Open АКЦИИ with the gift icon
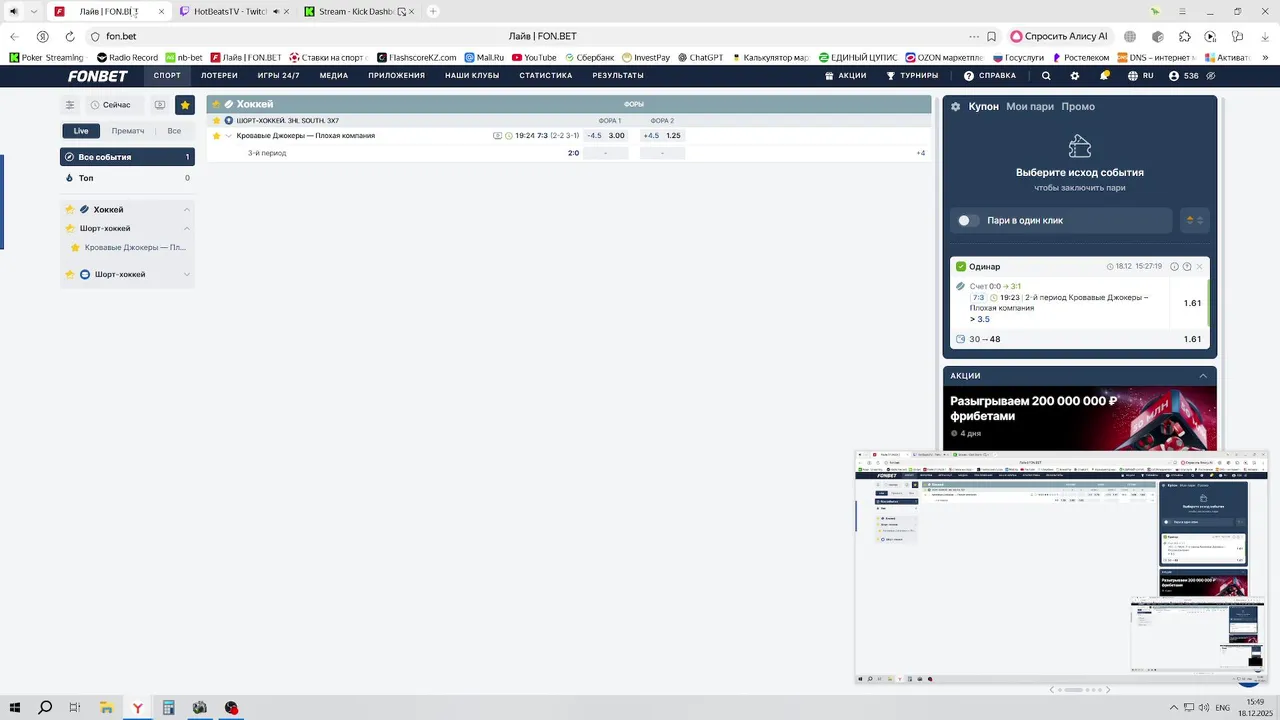1280x720 pixels. coord(846,76)
